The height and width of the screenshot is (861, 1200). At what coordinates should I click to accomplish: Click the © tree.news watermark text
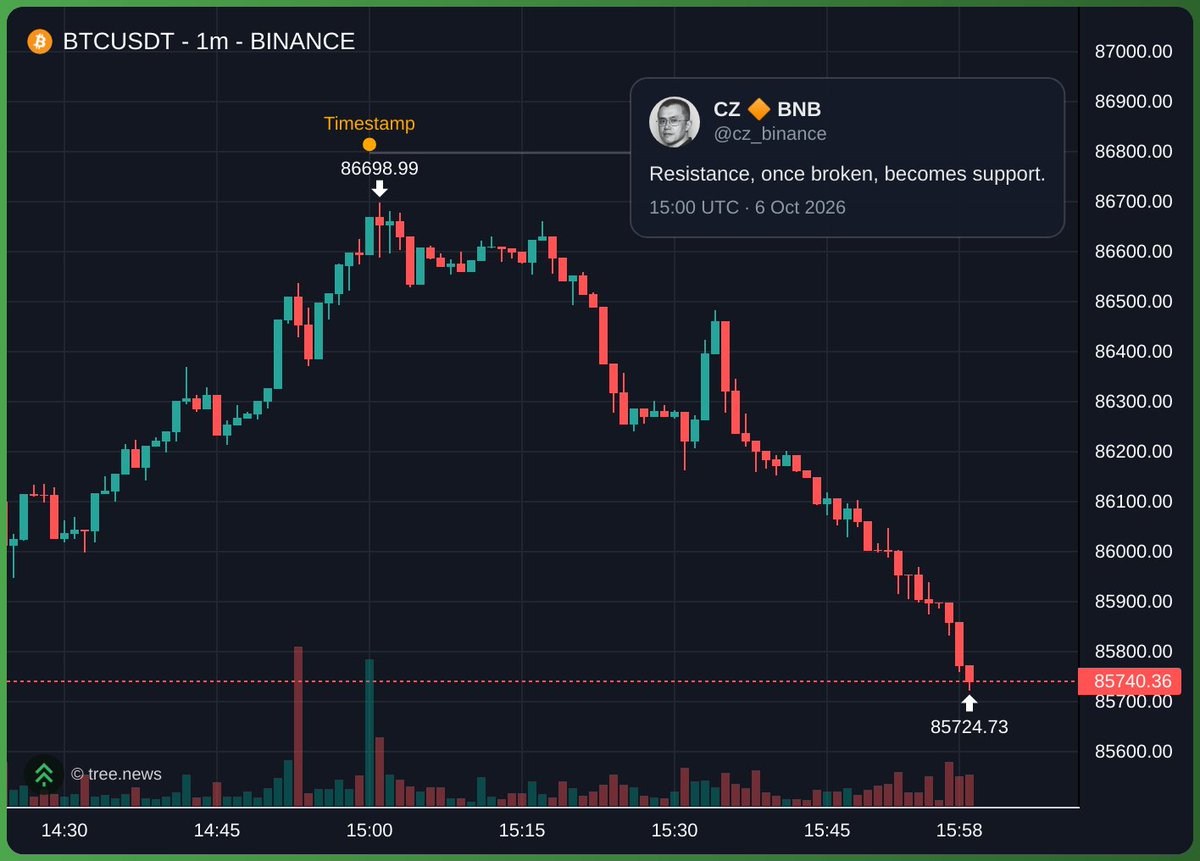(116, 774)
